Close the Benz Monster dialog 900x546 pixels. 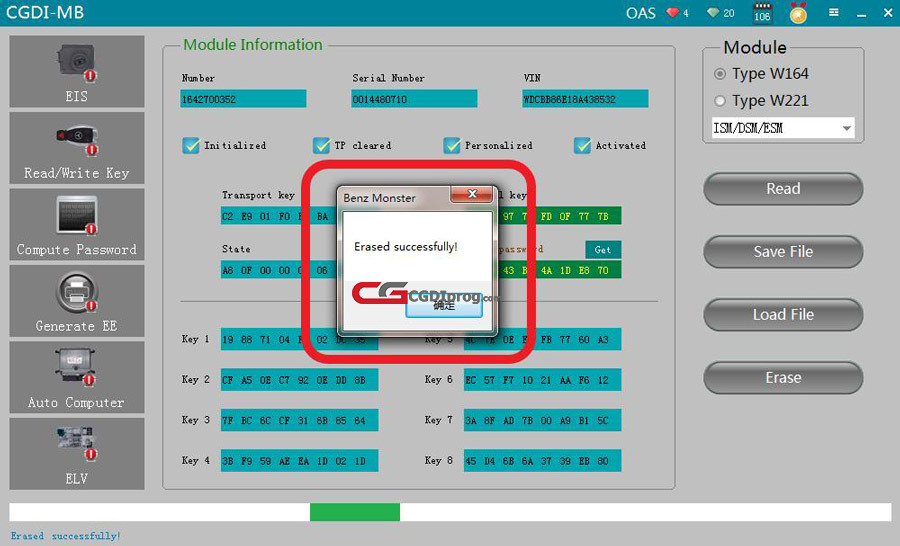click(472, 194)
